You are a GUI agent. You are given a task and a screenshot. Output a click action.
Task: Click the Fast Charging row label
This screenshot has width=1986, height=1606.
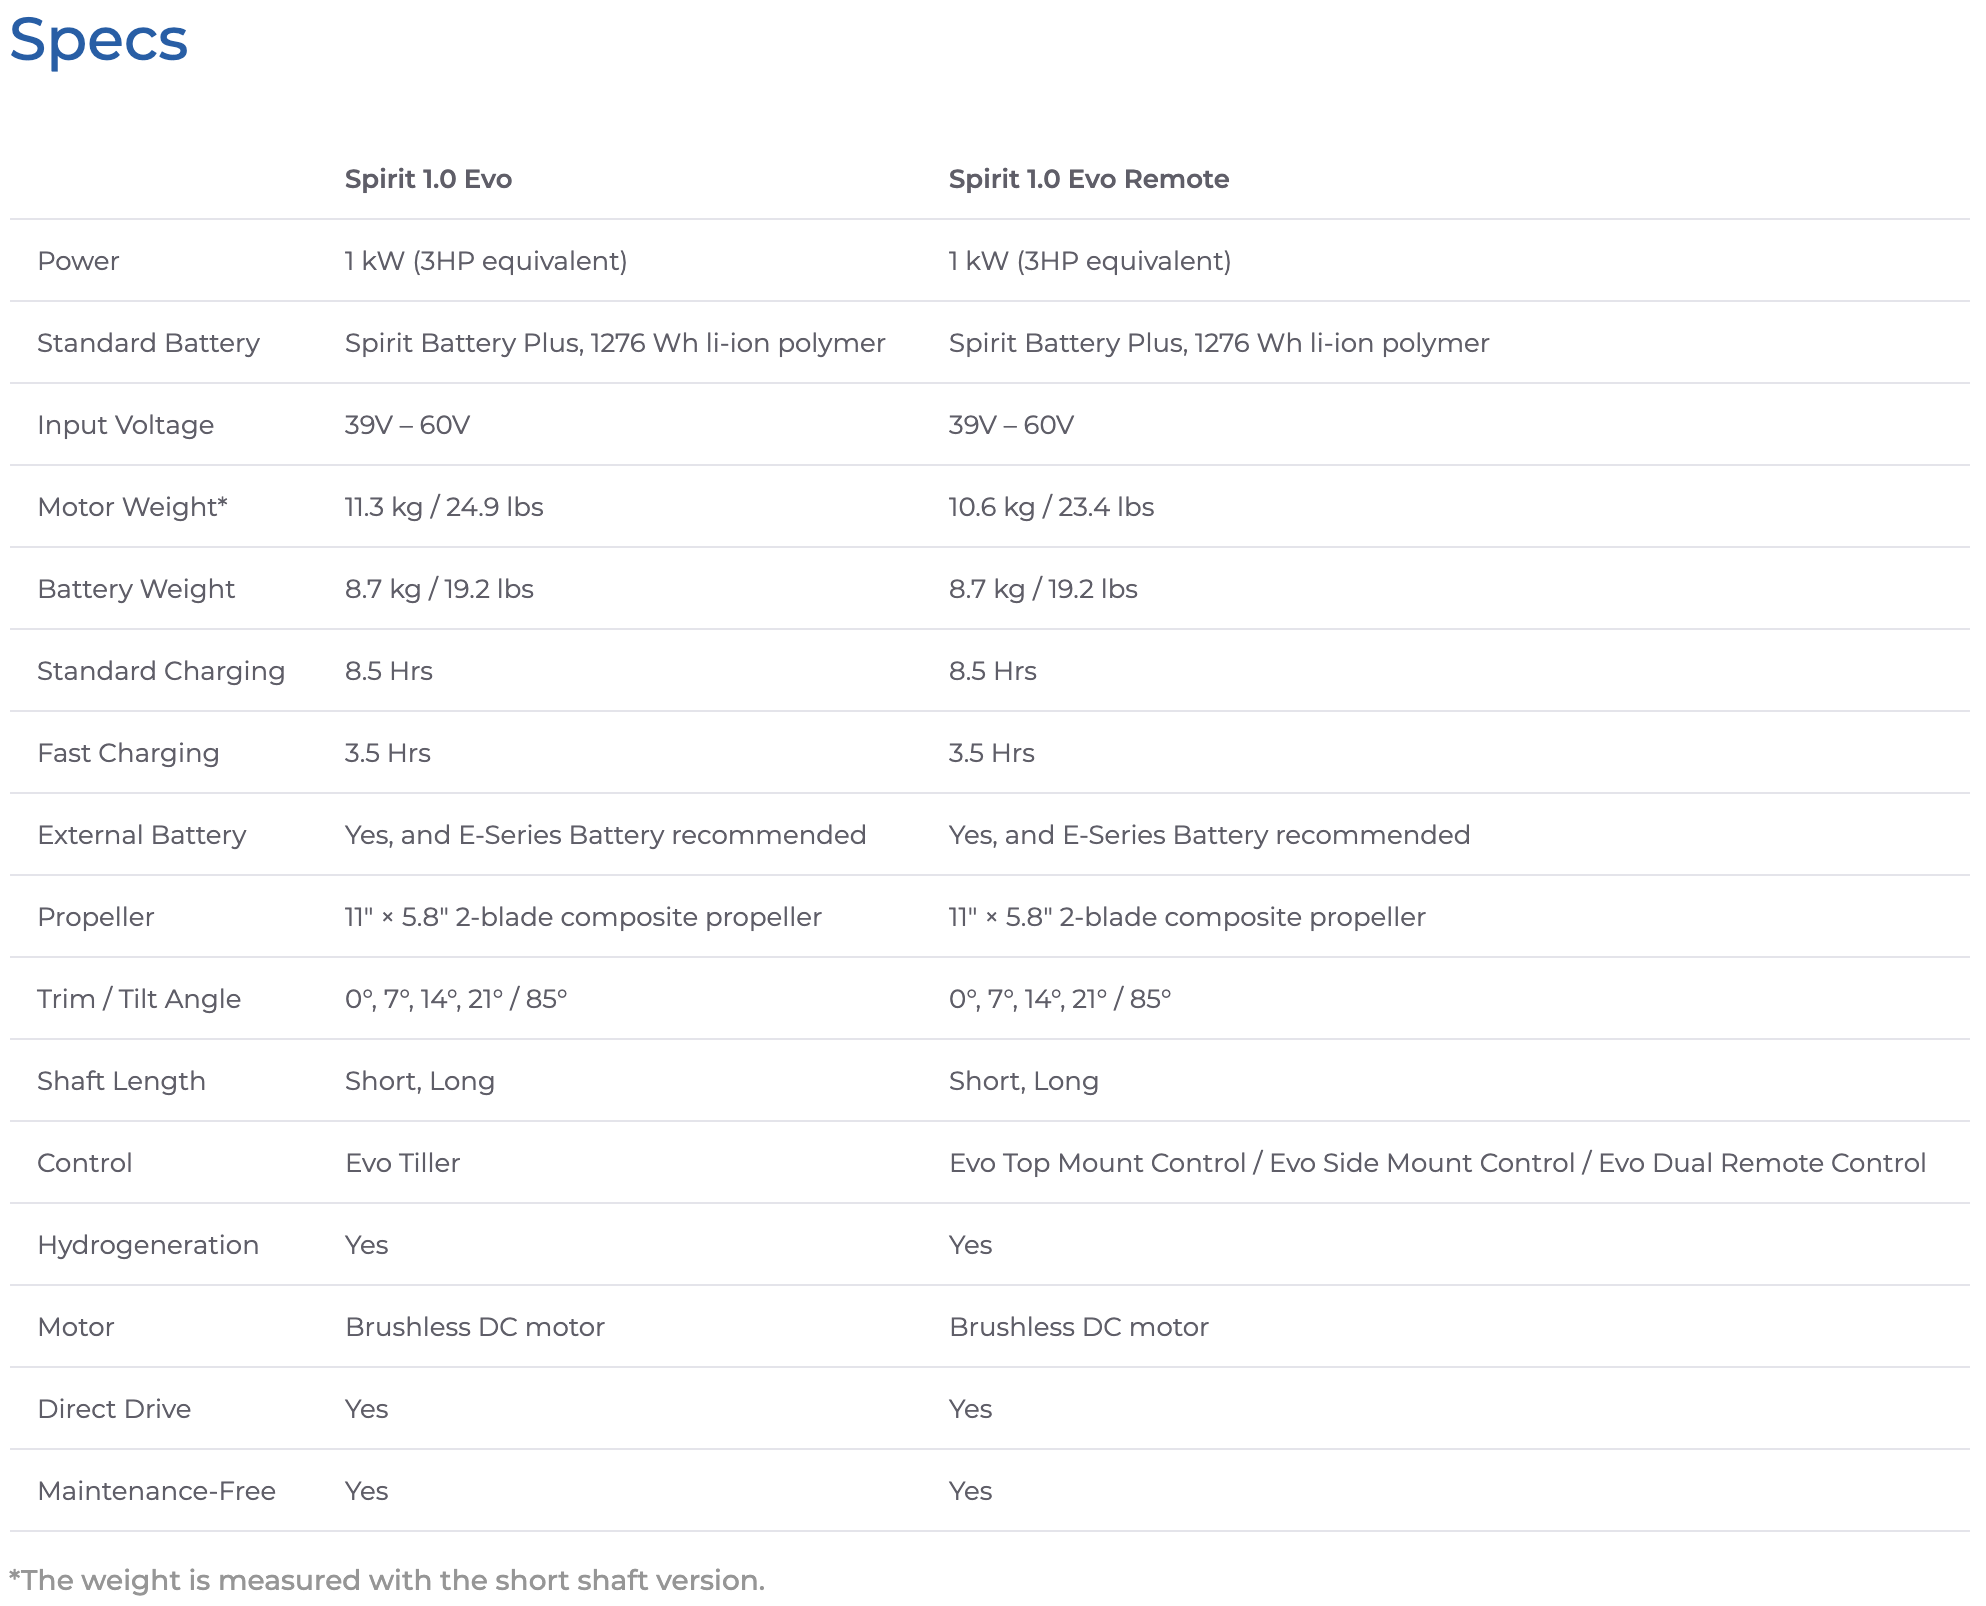point(128,753)
